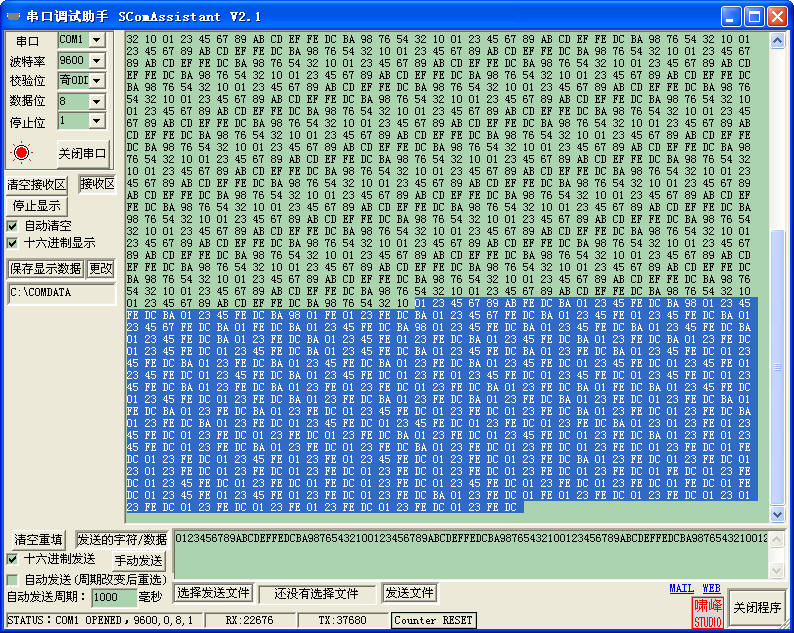
Task: Click the receive area scroll up arrow
Action: click(777, 41)
